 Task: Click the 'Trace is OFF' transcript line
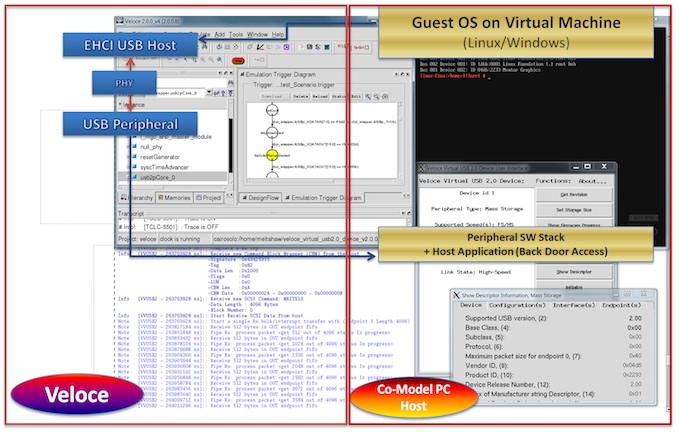tap(181, 227)
